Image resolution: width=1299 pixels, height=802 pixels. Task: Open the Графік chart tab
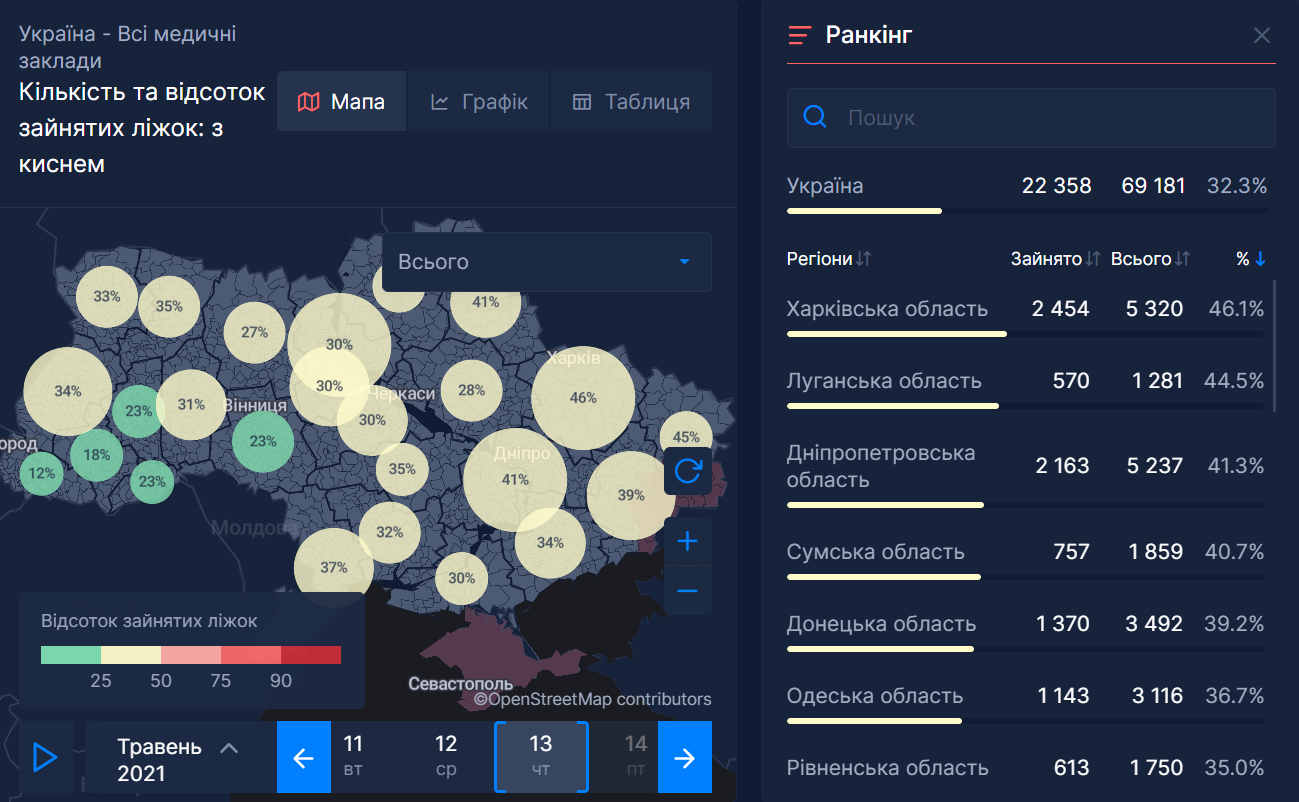pos(479,101)
